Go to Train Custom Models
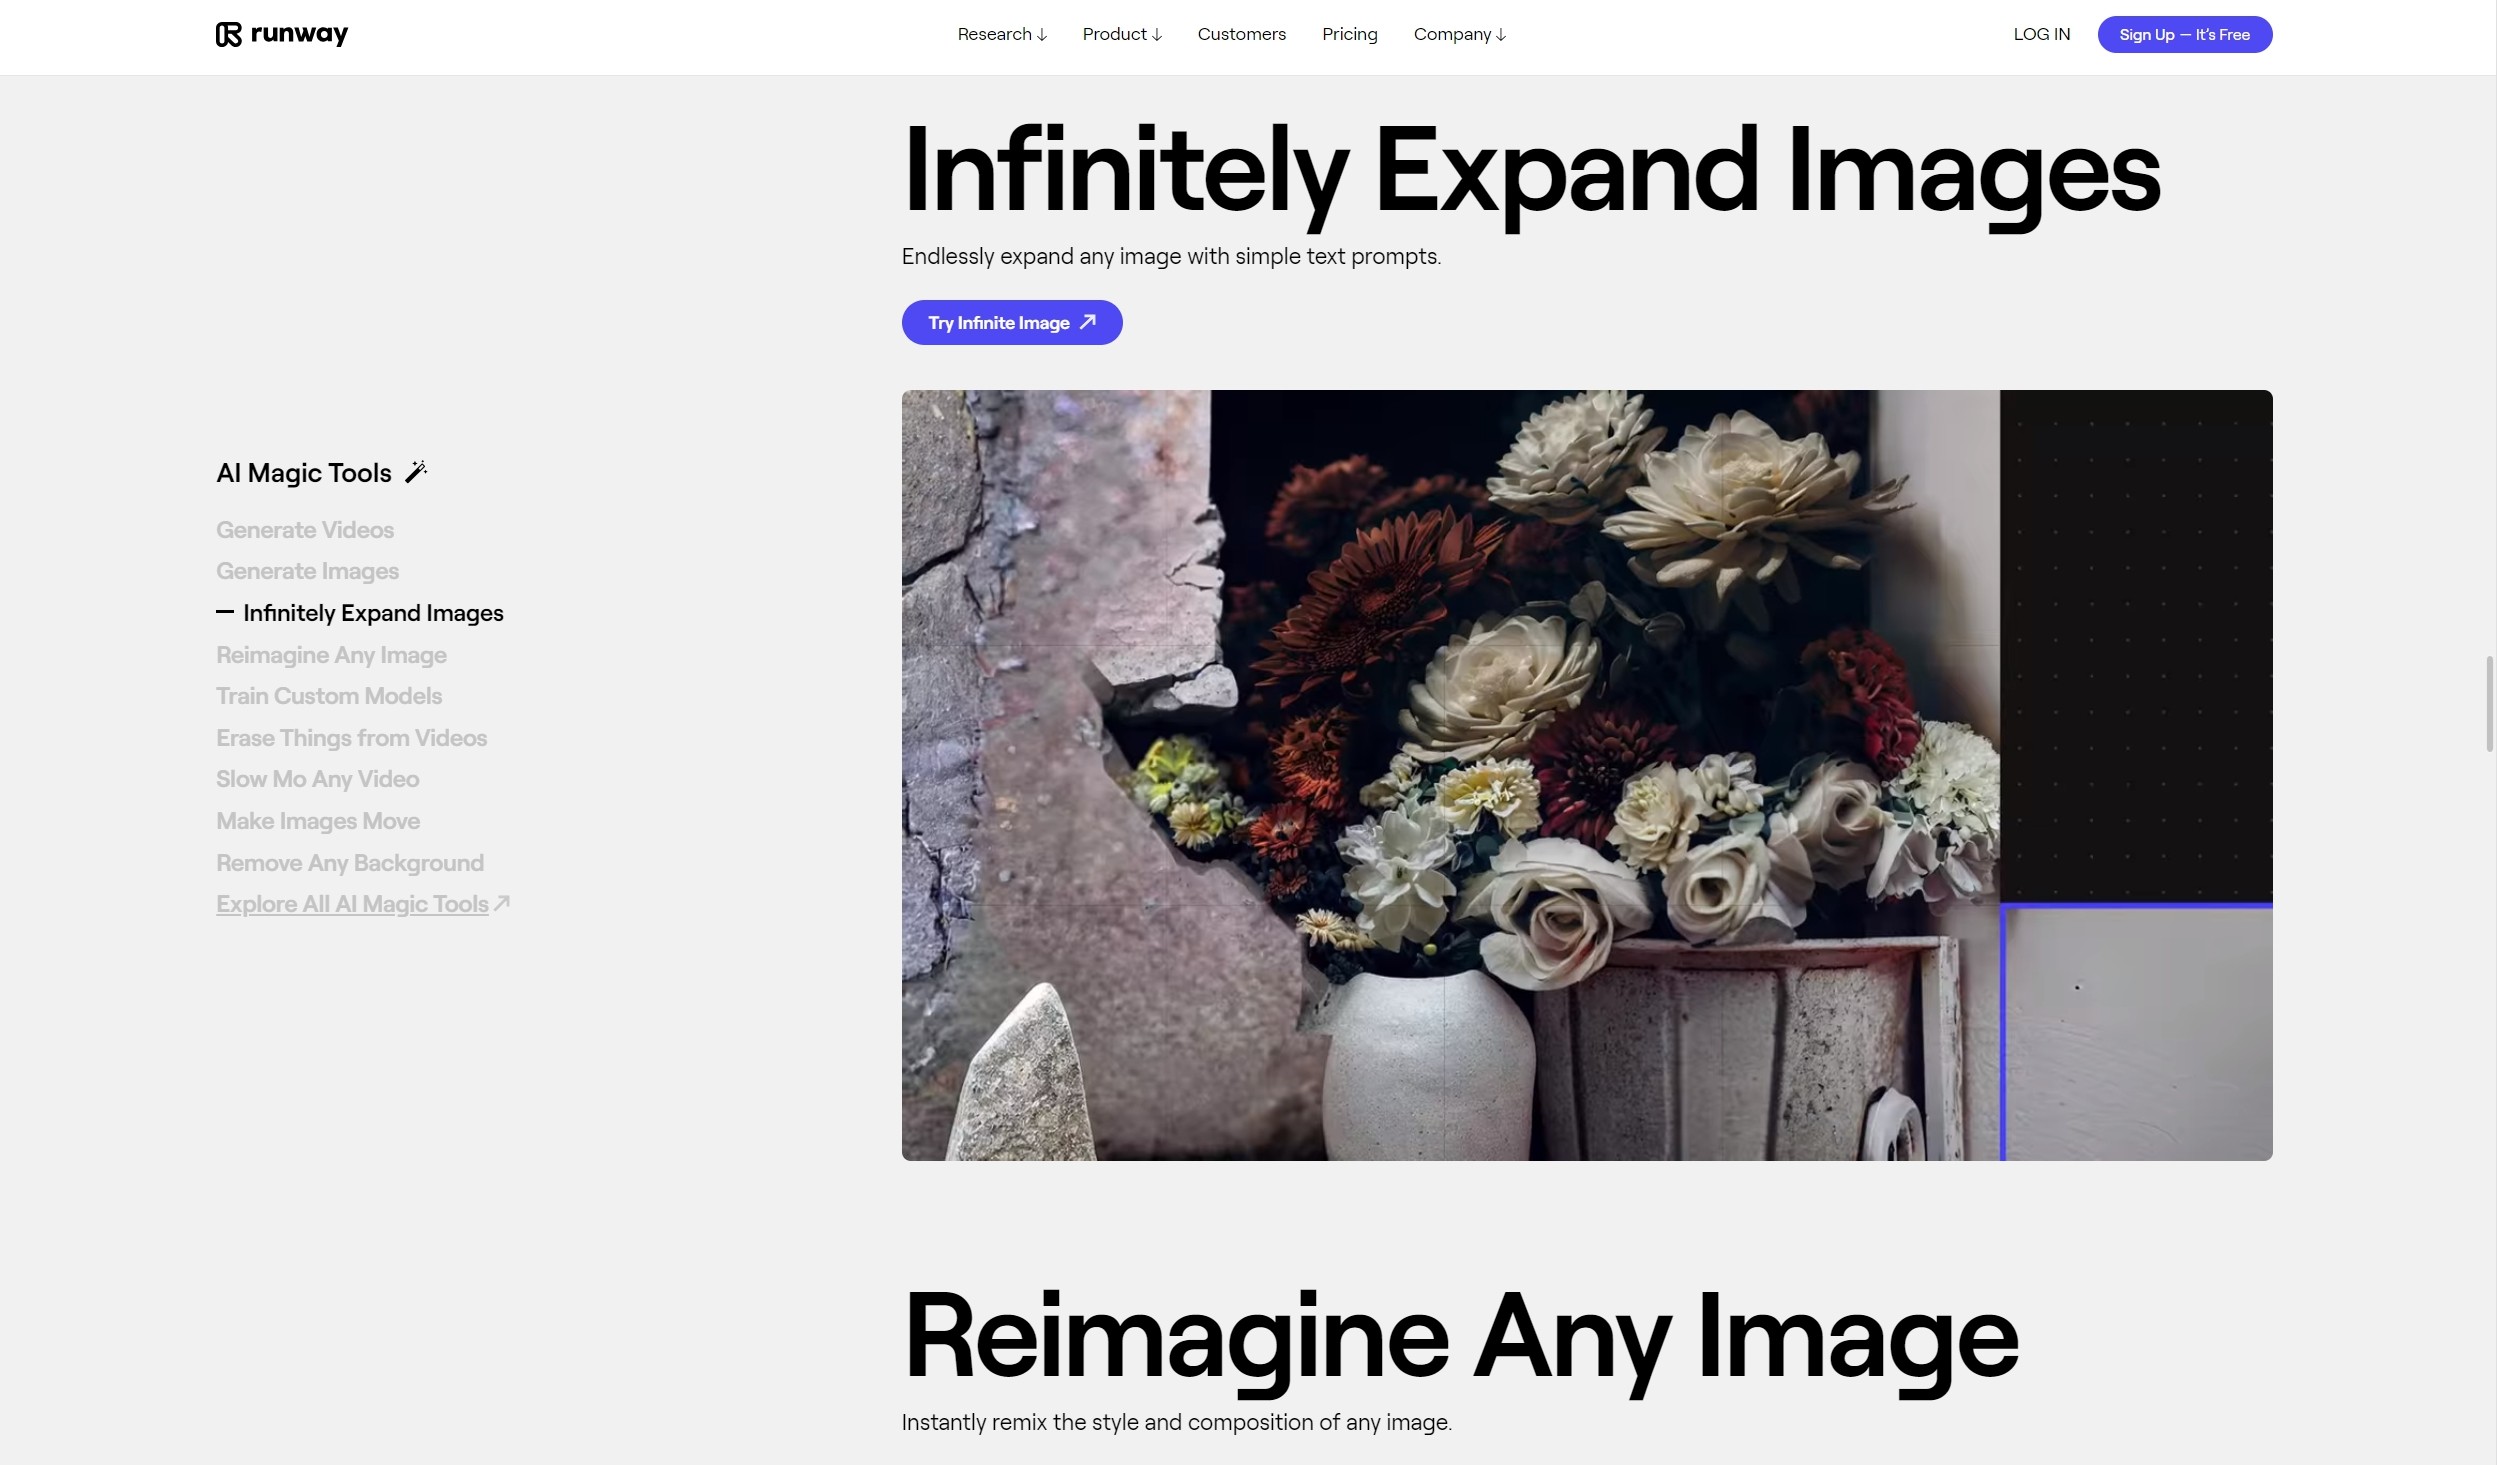 click(x=329, y=696)
